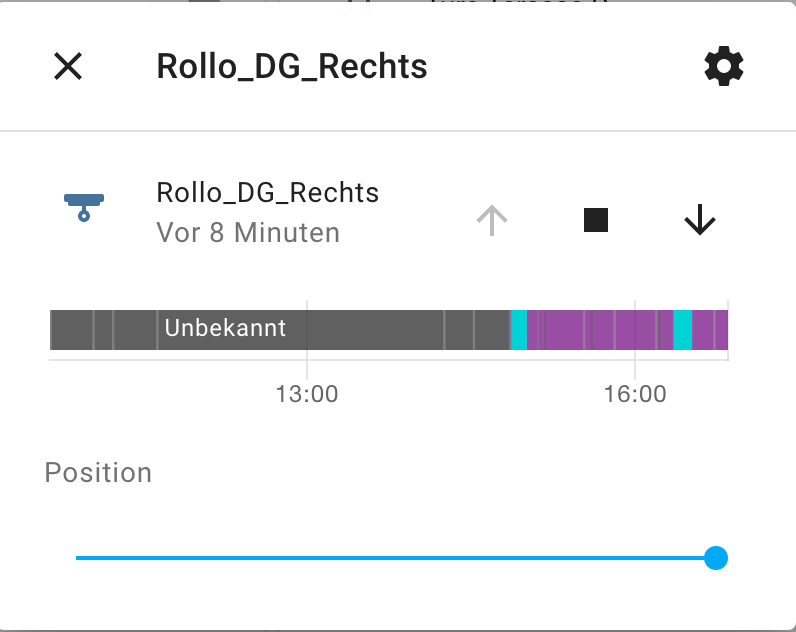Click the 13:00 time axis label
This screenshot has height=632, width=796.
307,394
